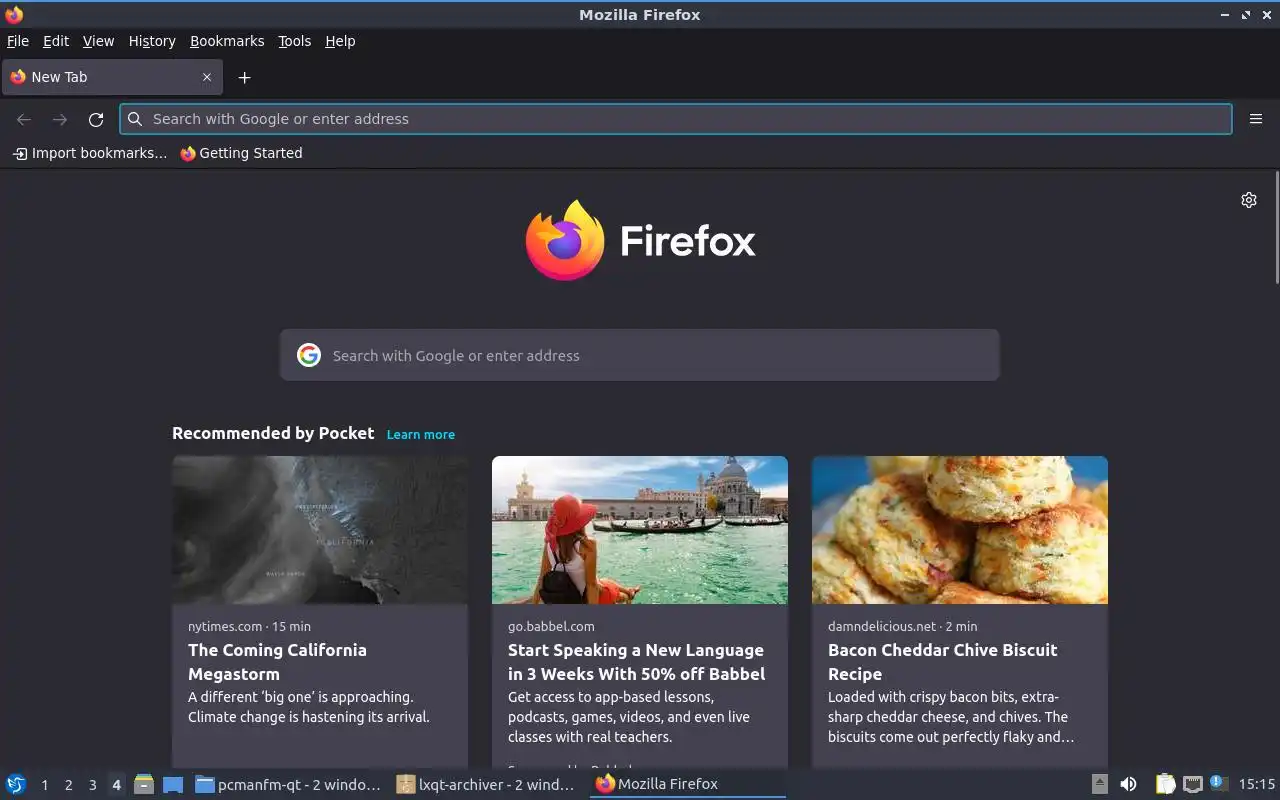Click Import bookmarks in the bookmarks toolbar

pos(90,153)
